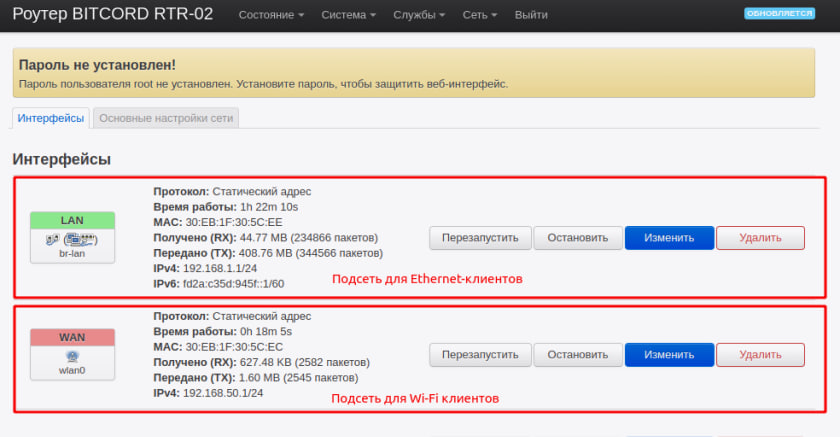Click the Роутер BITCORD RTR-02 title link
840x437 pixels.
click(112, 15)
